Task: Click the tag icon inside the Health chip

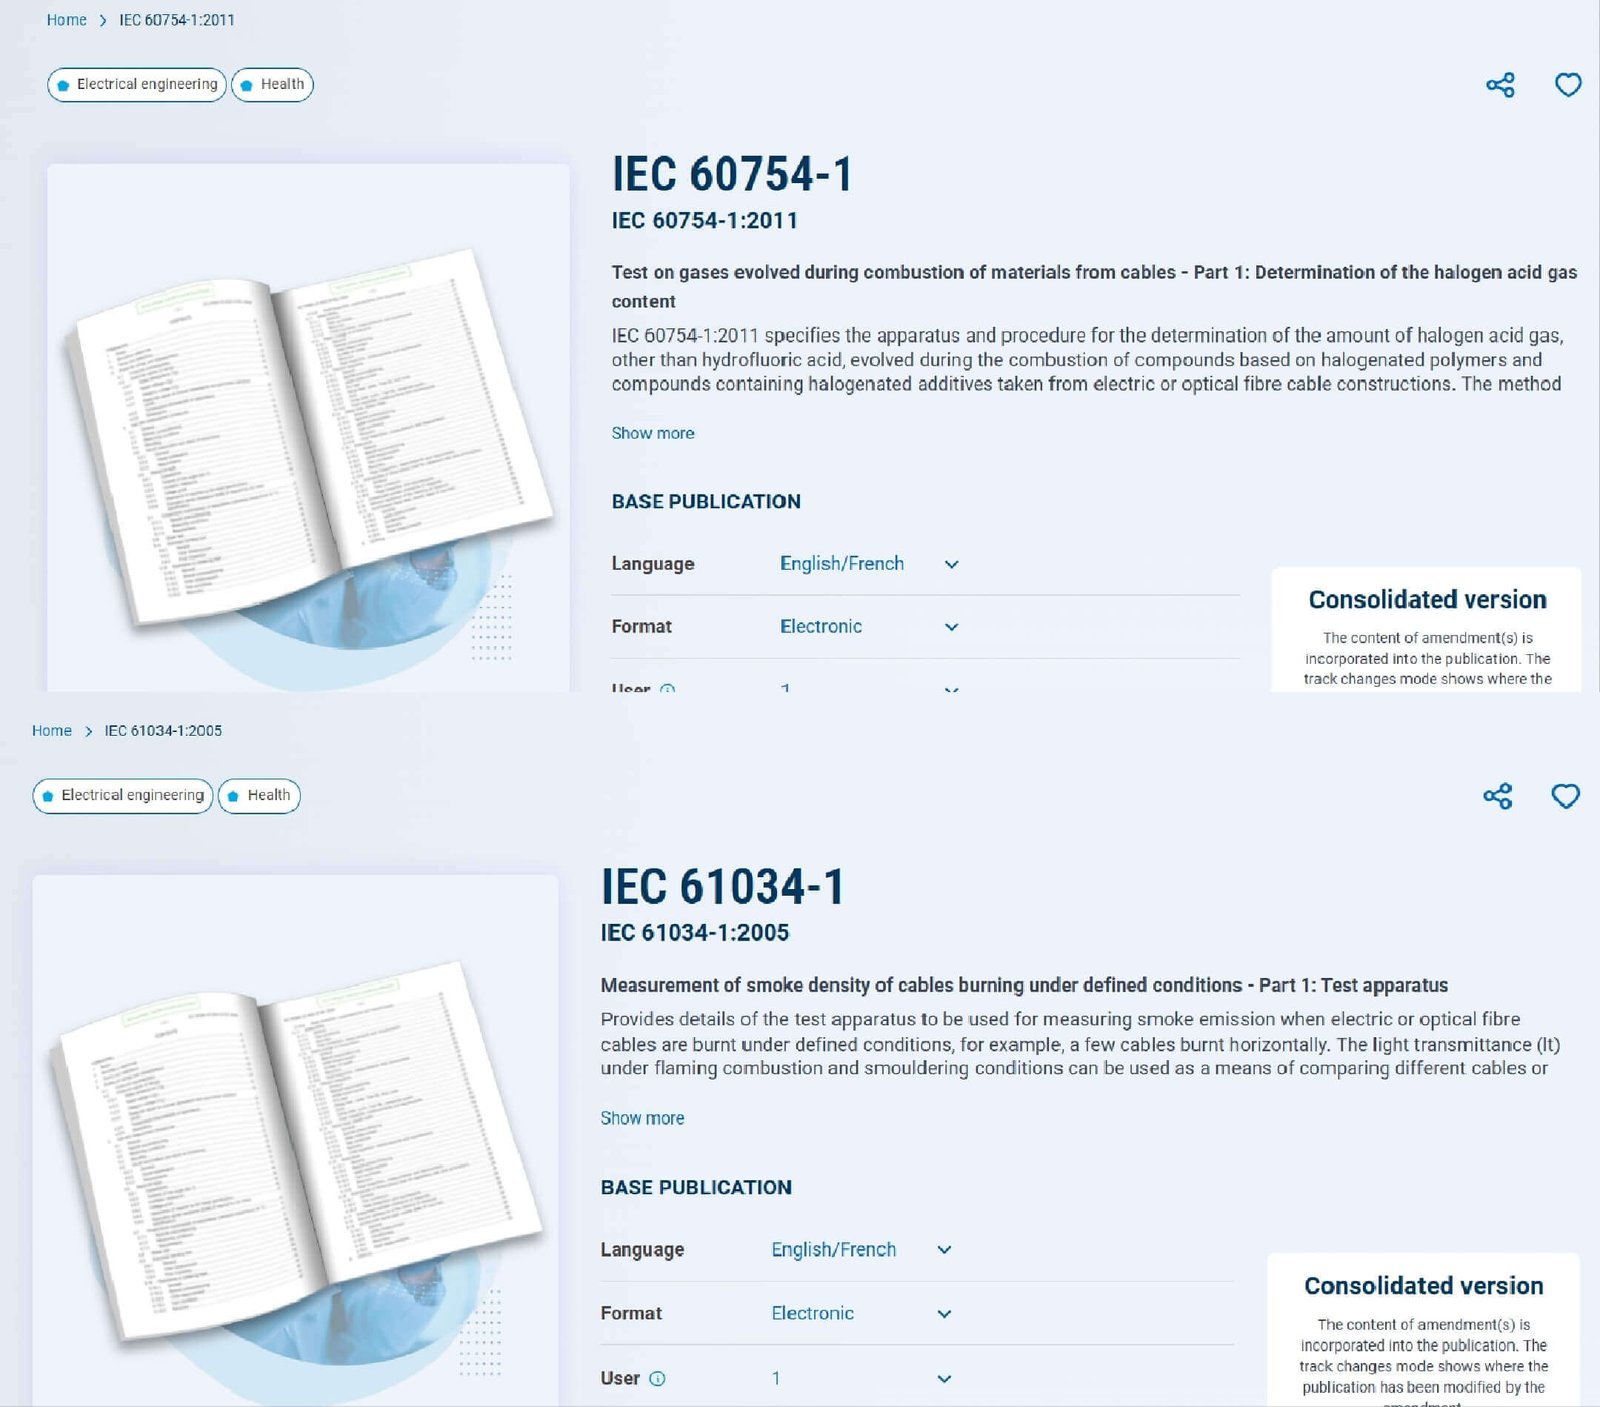Action: 246,85
